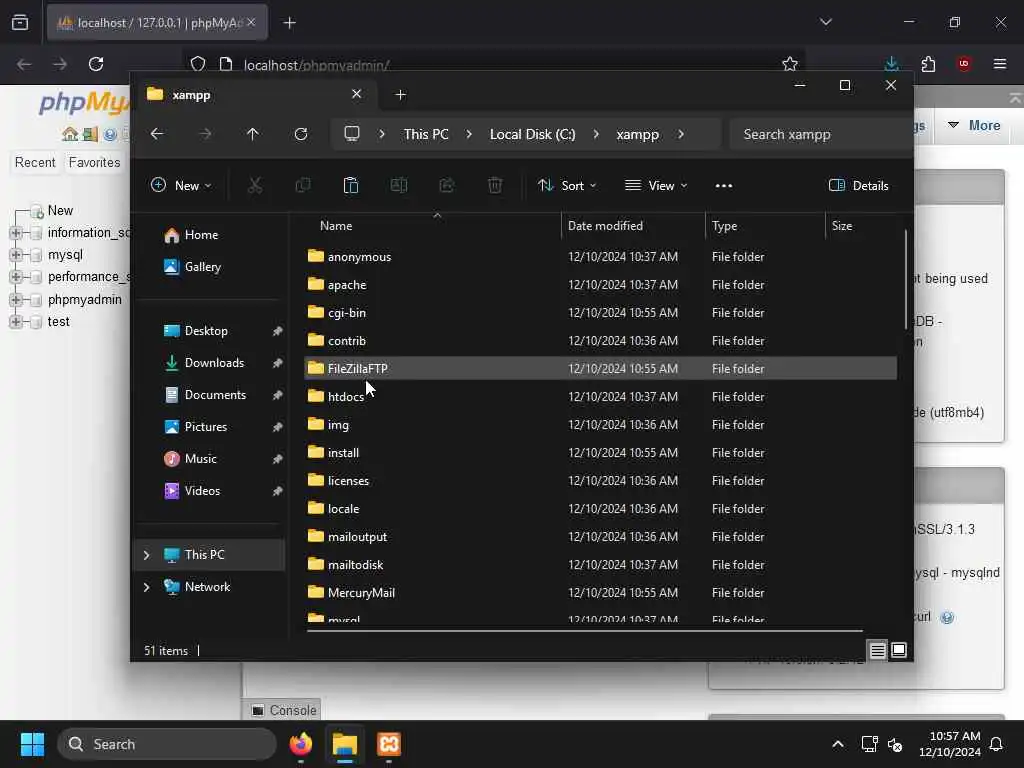Open the See more three-dots menu
The height and width of the screenshot is (768, 1024).
pos(724,185)
